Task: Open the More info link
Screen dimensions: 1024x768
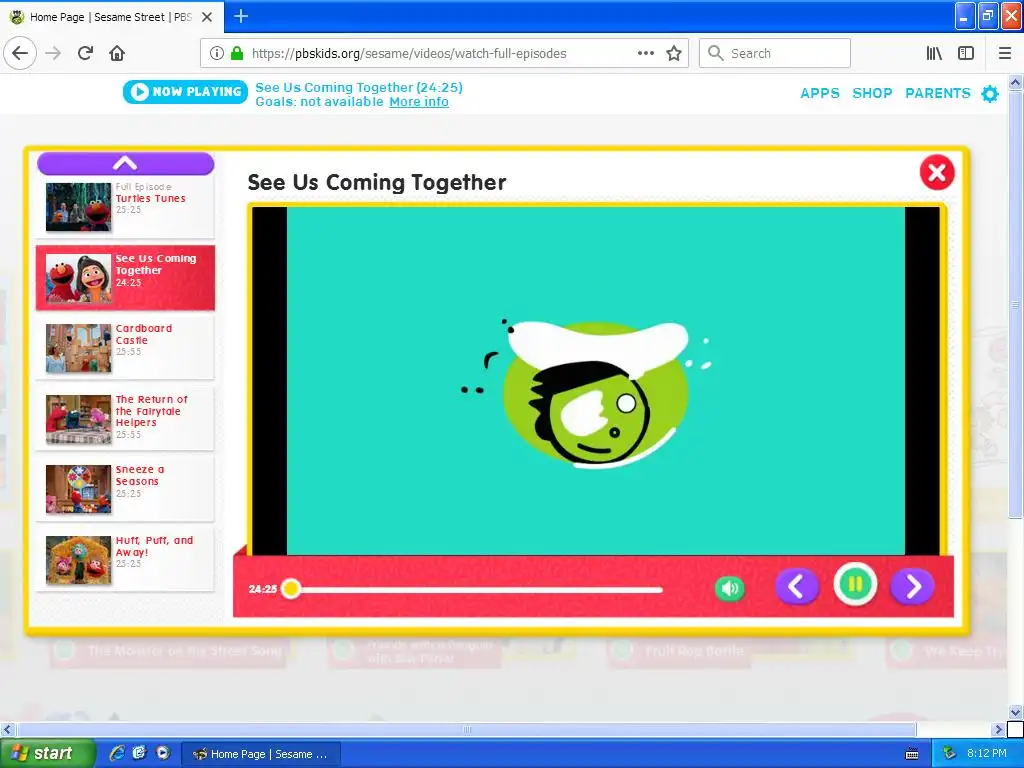Action: (x=419, y=102)
